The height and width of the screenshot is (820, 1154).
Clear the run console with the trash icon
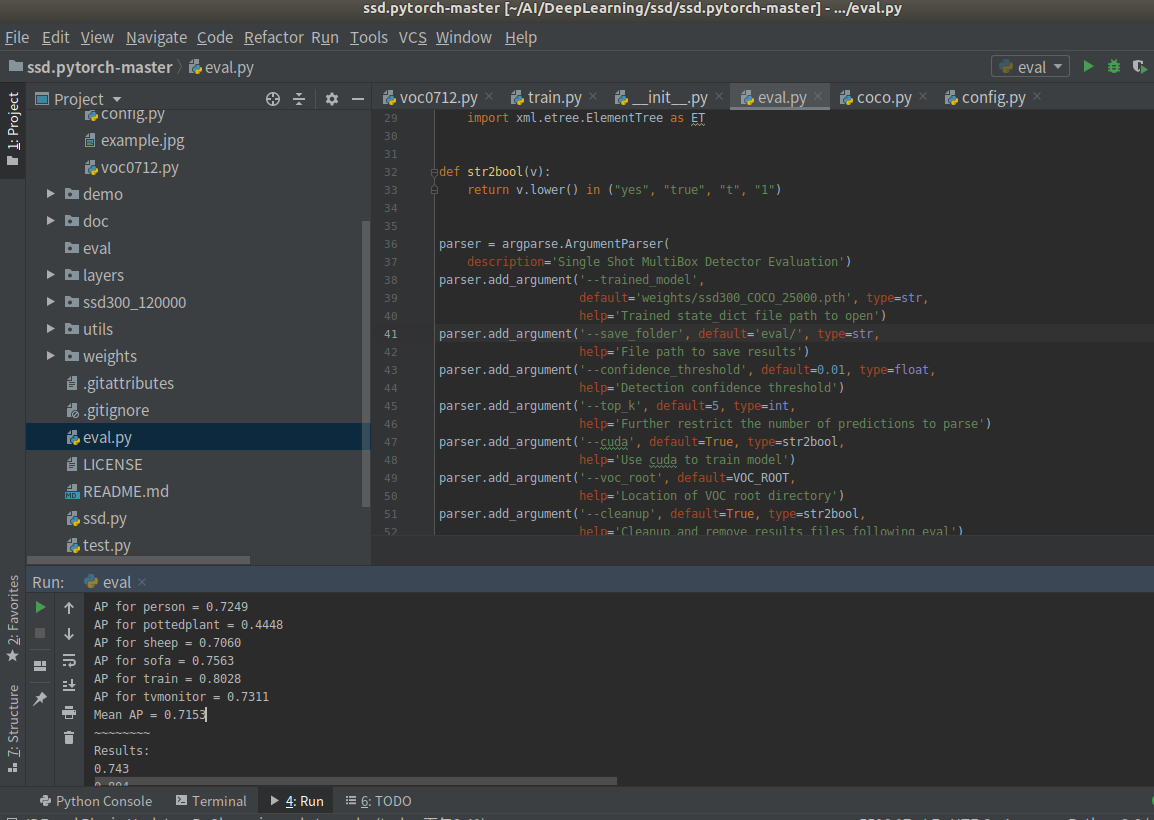pos(68,737)
